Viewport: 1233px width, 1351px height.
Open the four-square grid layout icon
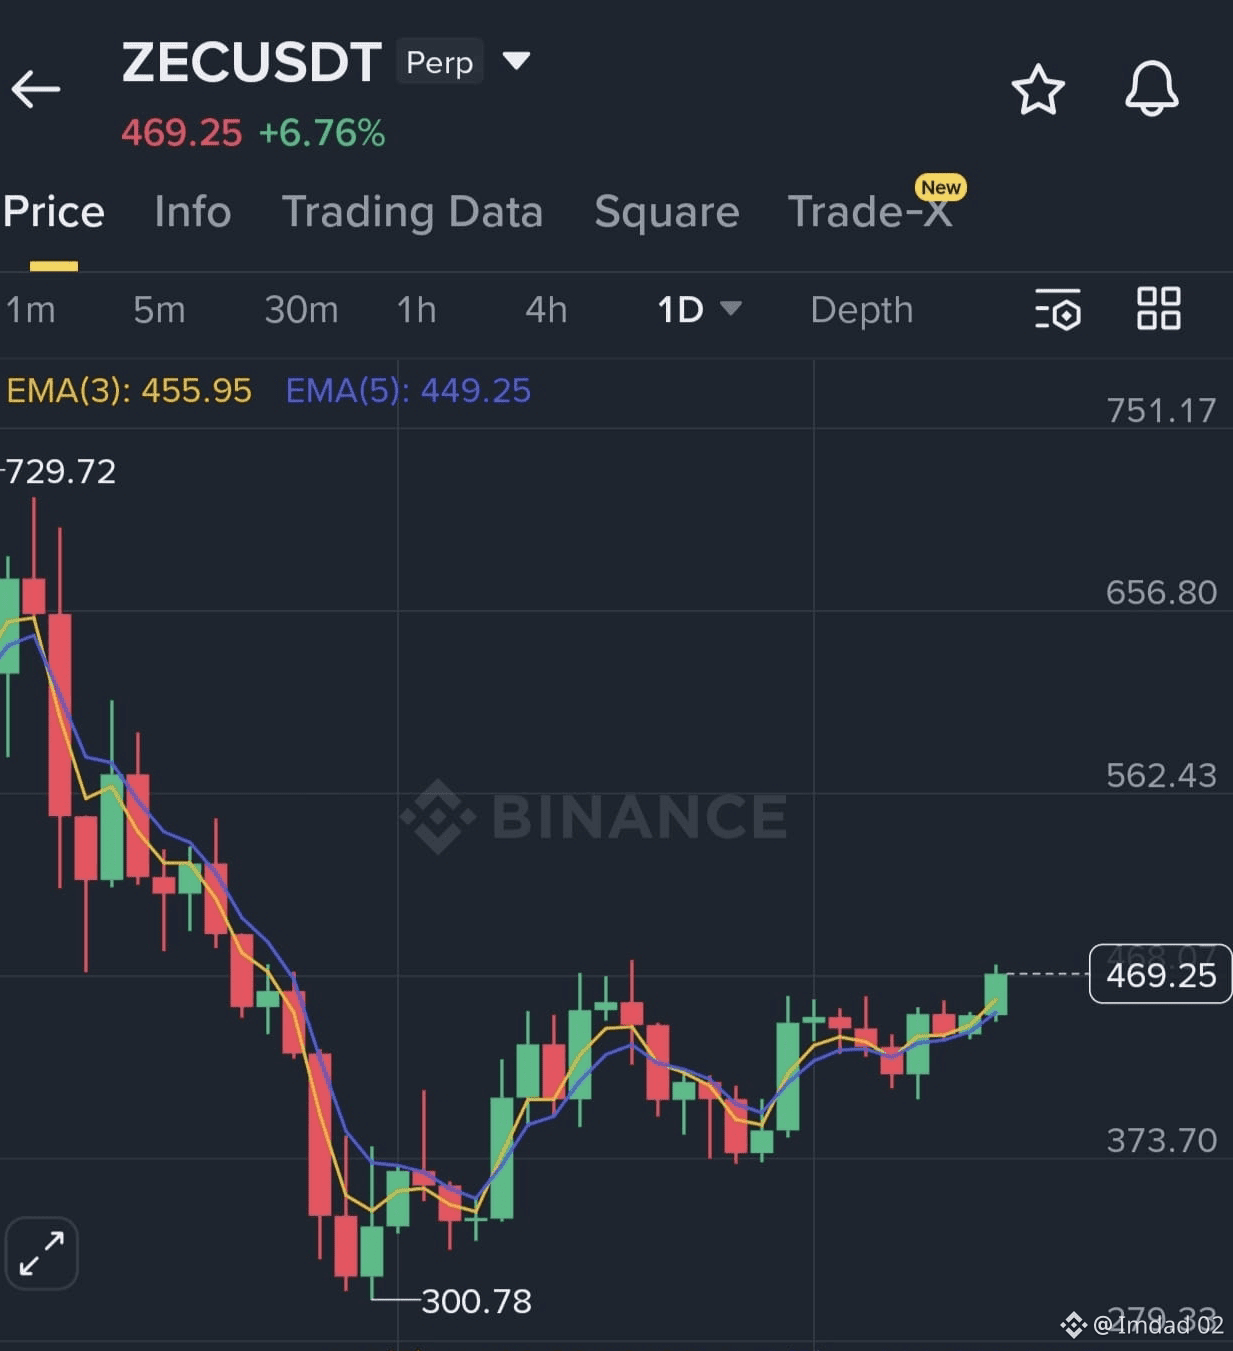1159,308
